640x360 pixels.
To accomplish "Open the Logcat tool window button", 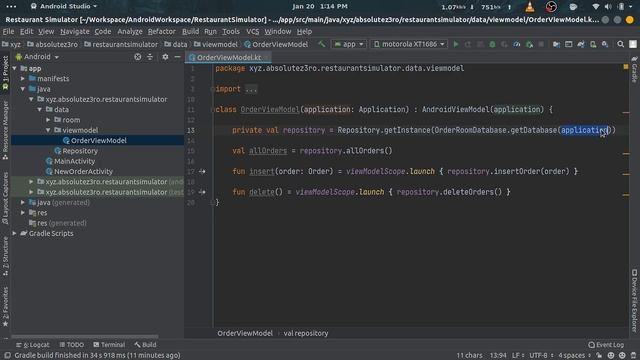I will click(33, 345).
